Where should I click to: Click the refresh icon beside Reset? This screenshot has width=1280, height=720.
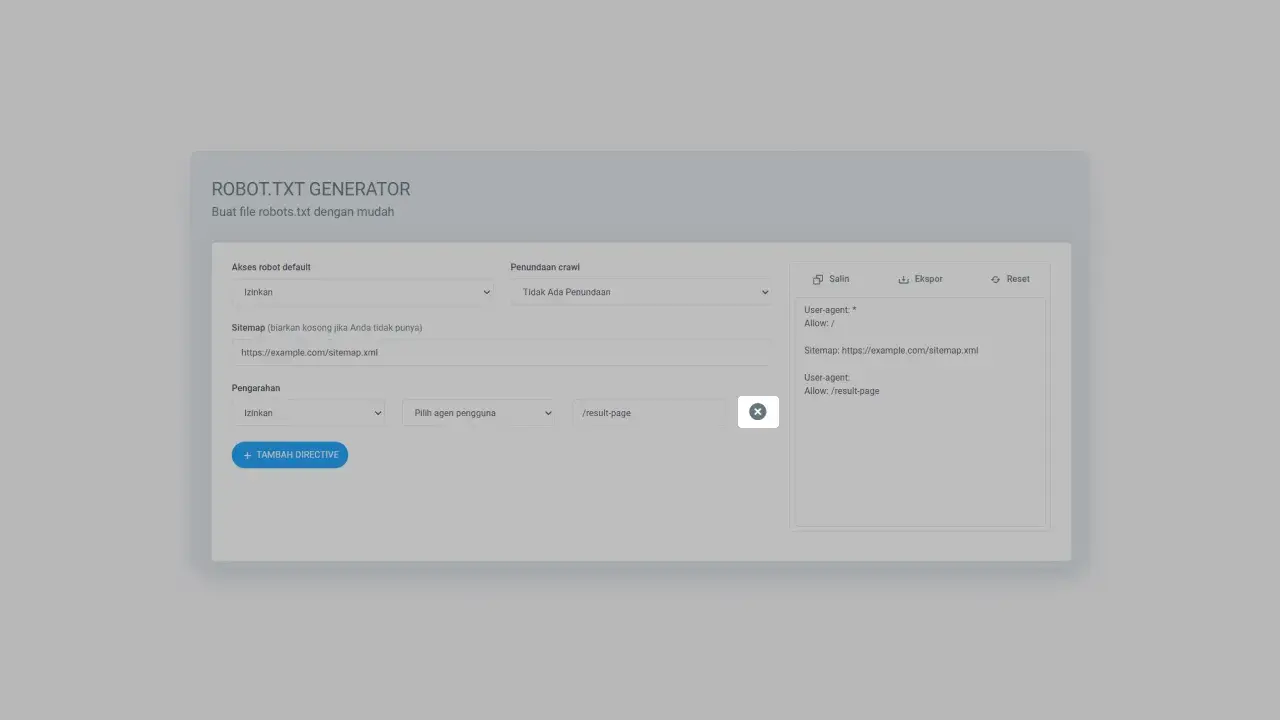click(995, 280)
